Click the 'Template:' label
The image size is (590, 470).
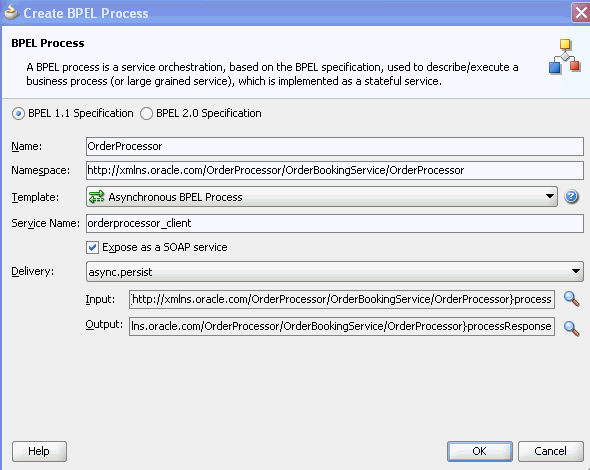coord(35,197)
